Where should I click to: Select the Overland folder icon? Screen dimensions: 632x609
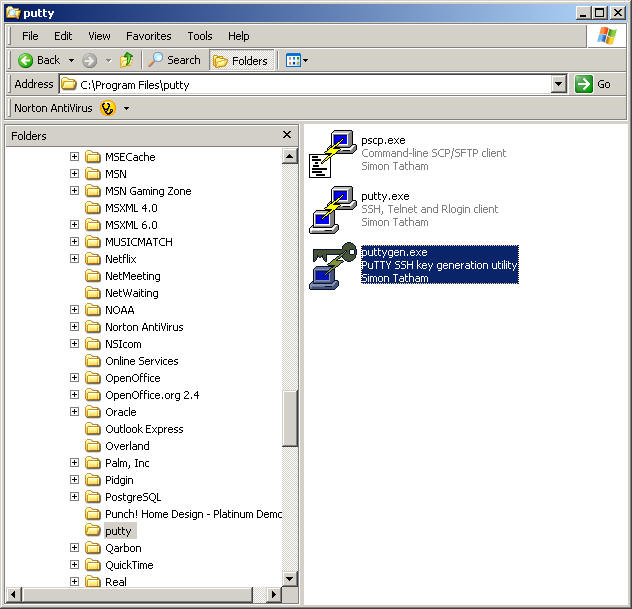point(93,446)
